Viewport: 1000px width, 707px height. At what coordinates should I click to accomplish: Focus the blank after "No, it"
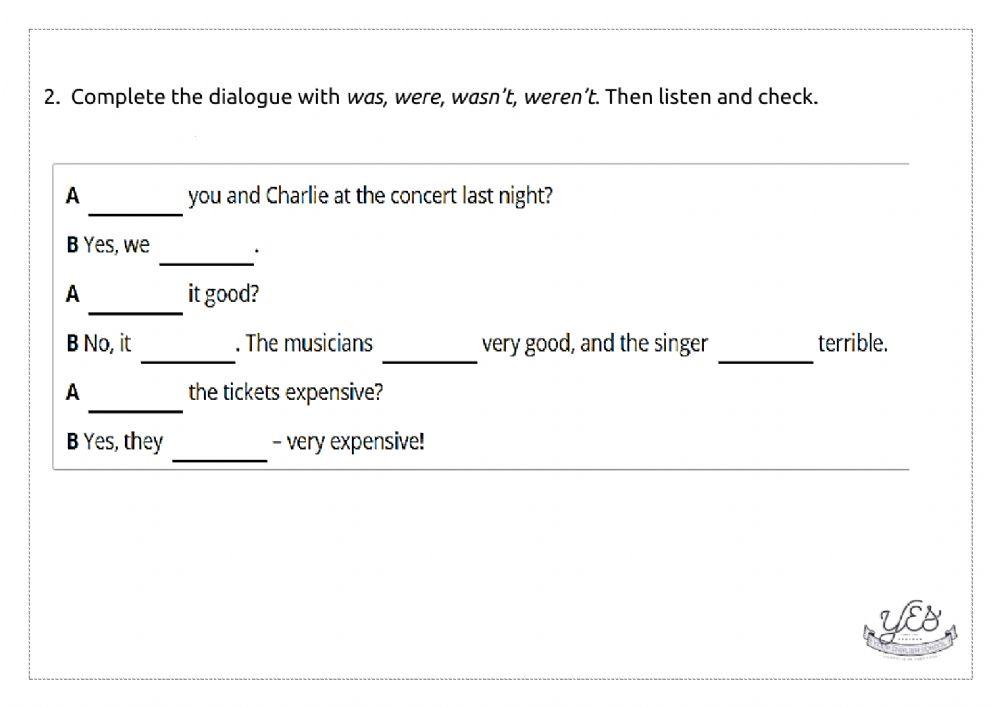pyautogui.click(x=188, y=348)
